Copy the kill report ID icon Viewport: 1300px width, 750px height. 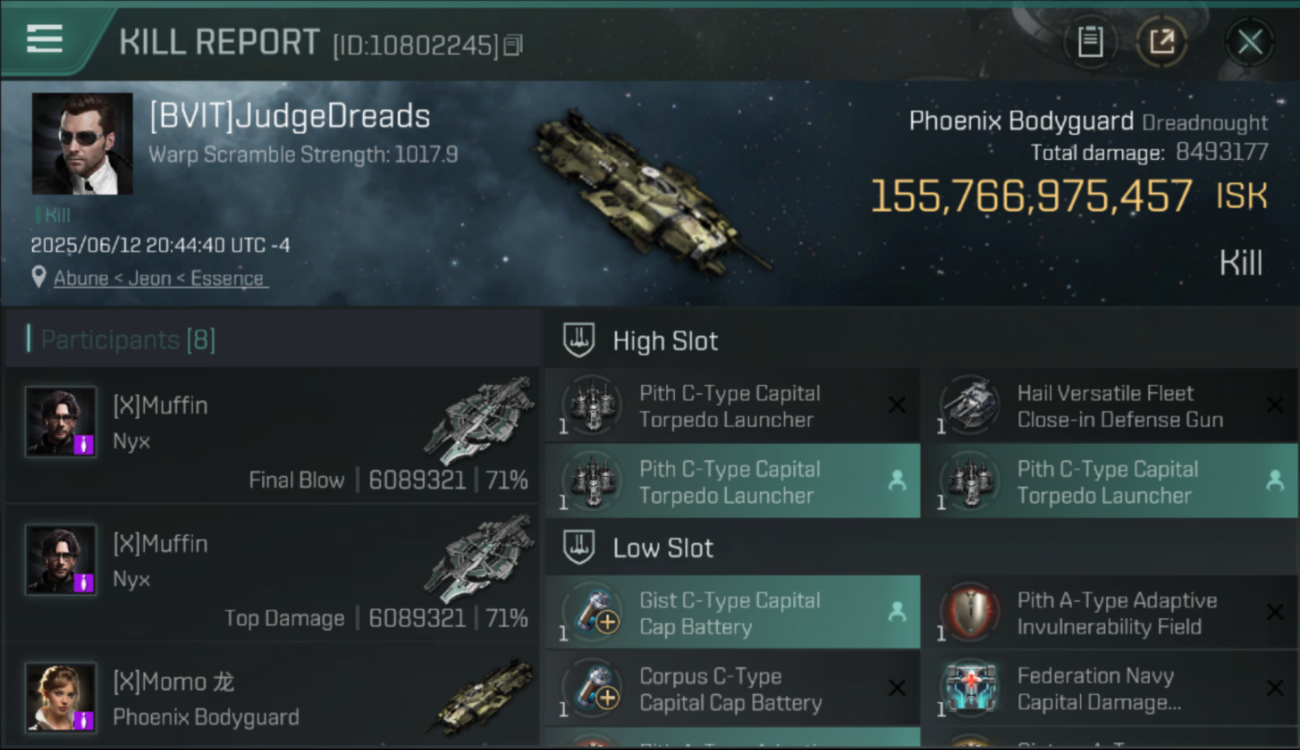[513, 45]
